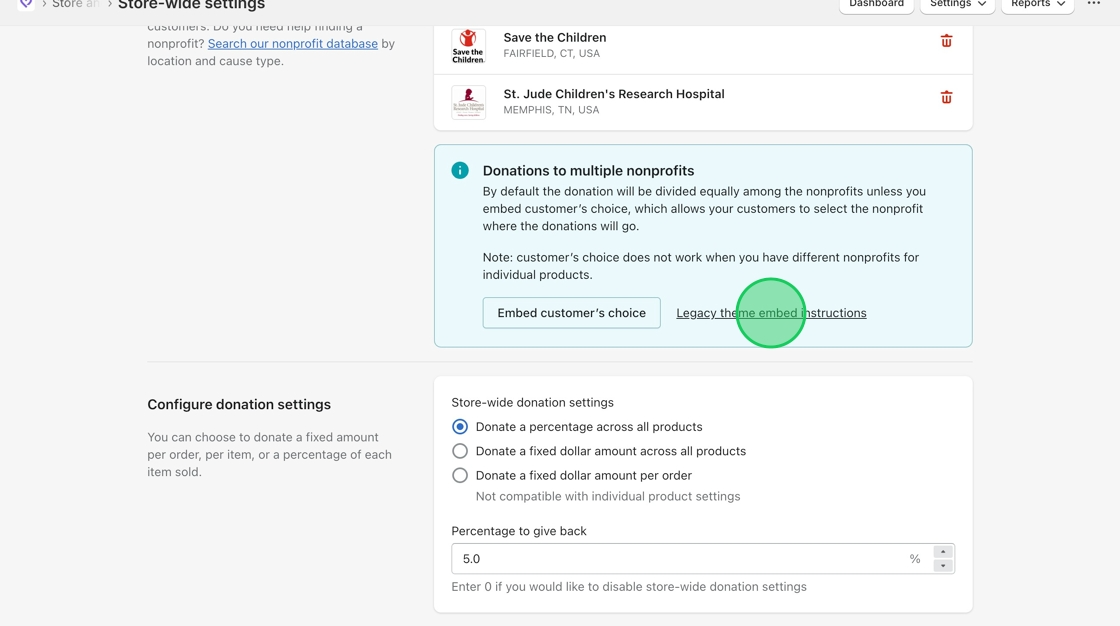Image resolution: width=1120 pixels, height=626 pixels.
Task: Click the info icon in donations notice
Action: [x=460, y=170]
